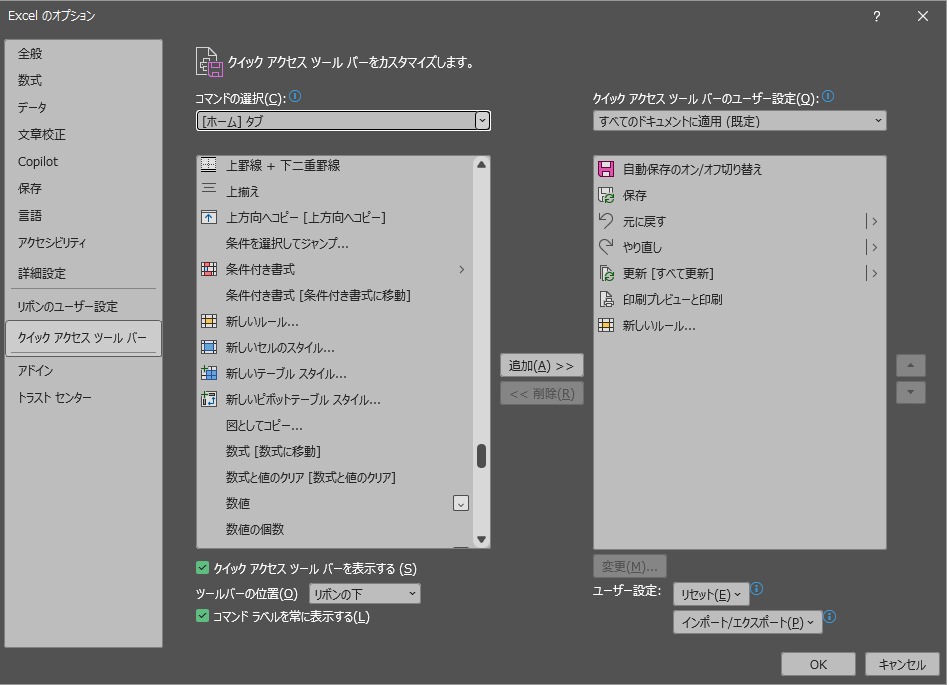950x685 pixels.
Task: Click the 新しいピボットテーブル スタイル icon
Action: 208,399
